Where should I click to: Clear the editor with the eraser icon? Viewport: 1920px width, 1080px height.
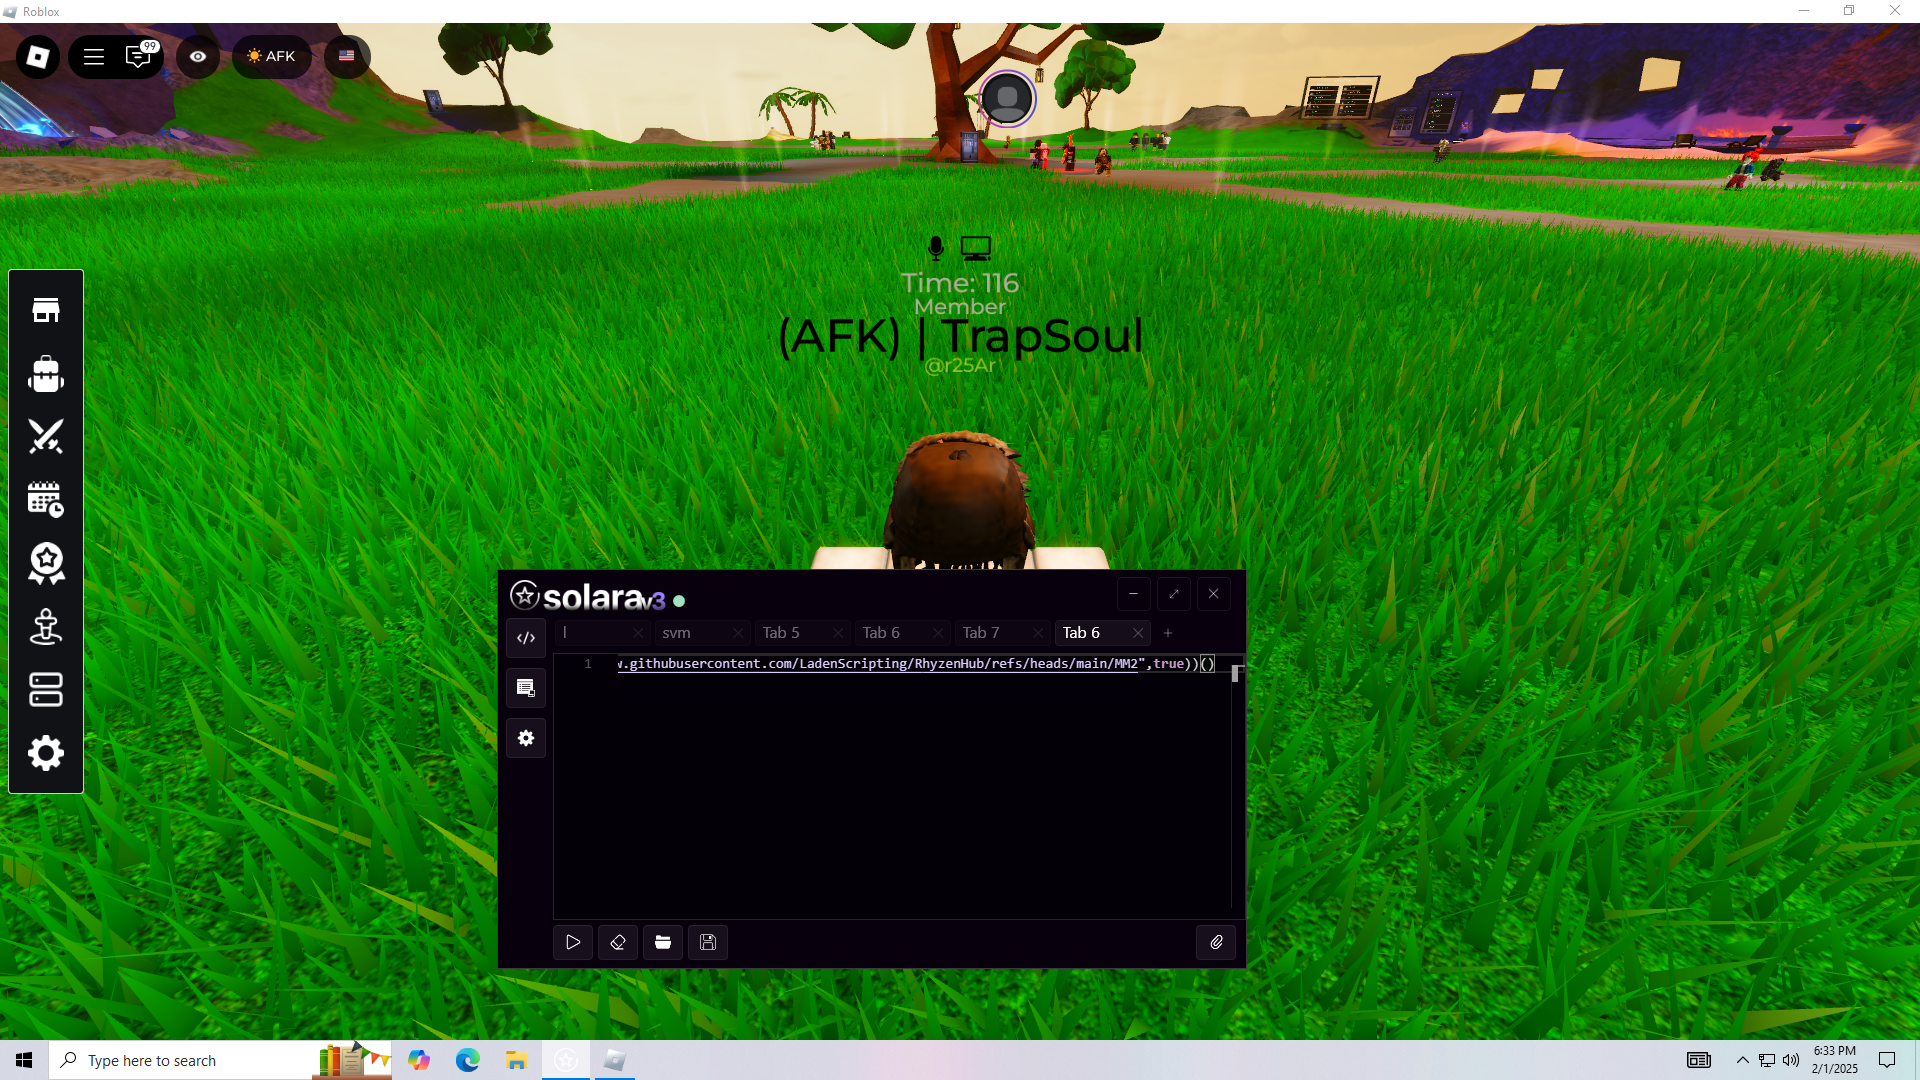[x=618, y=942]
